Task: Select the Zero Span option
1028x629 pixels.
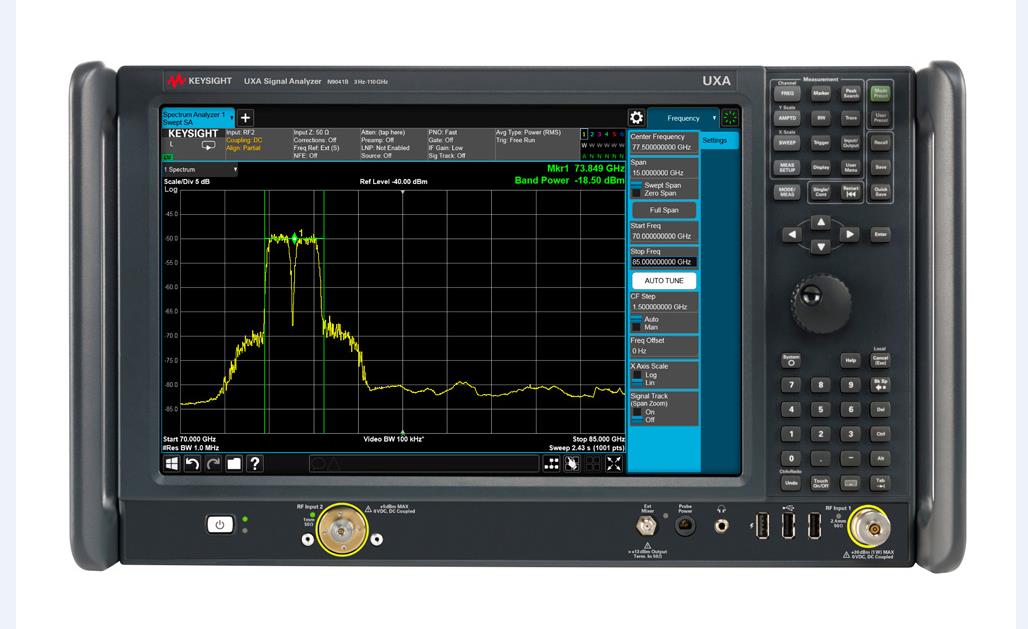Action: pos(654,193)
